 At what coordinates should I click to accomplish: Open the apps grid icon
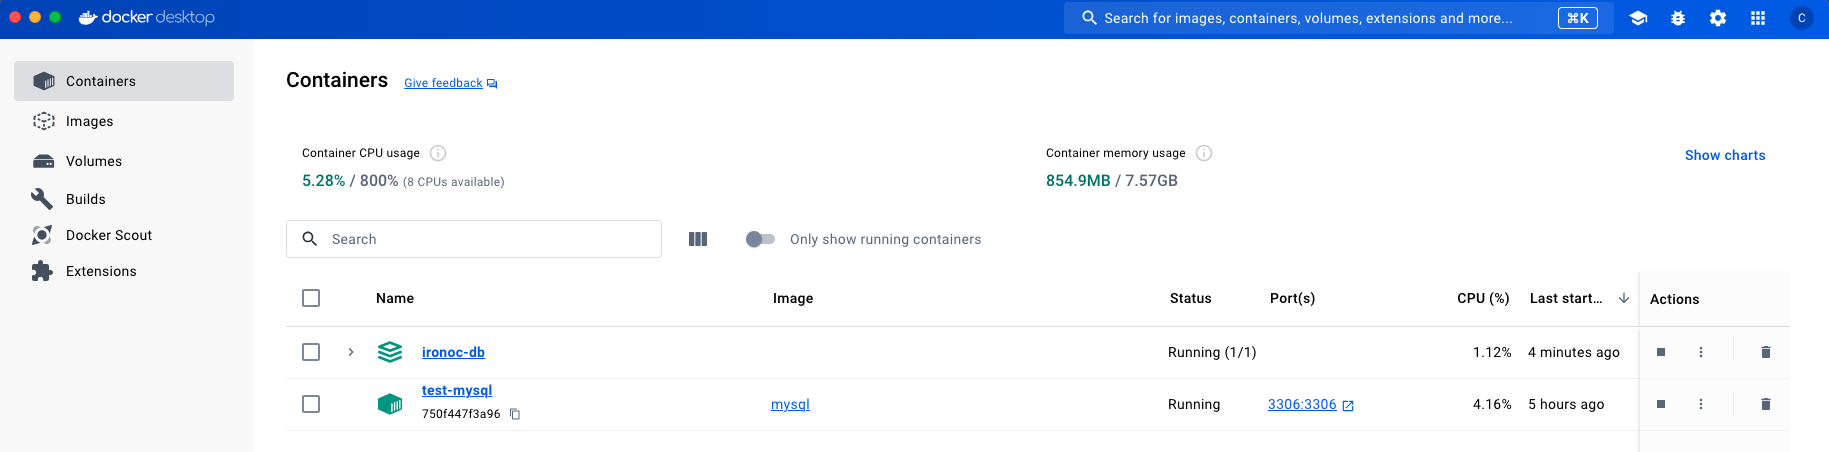click(1758, 18)
